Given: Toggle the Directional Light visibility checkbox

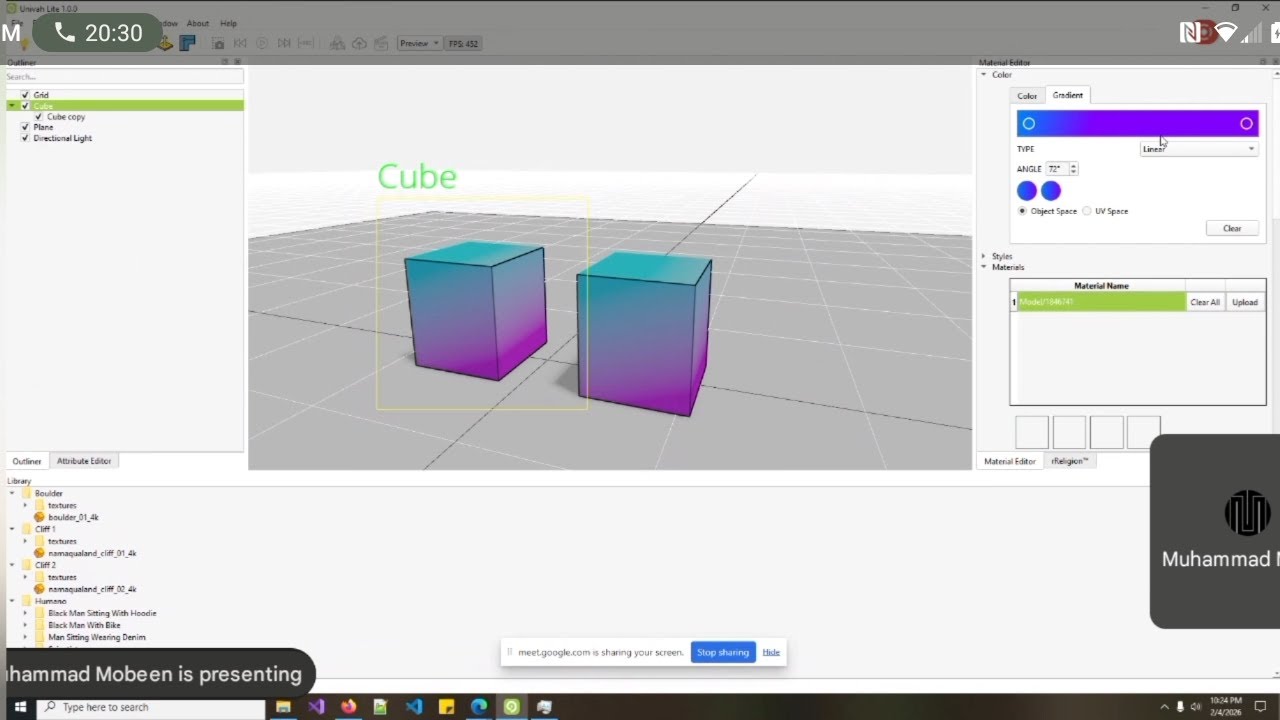Looking at the screenshot, I should (x=25, y=138).
